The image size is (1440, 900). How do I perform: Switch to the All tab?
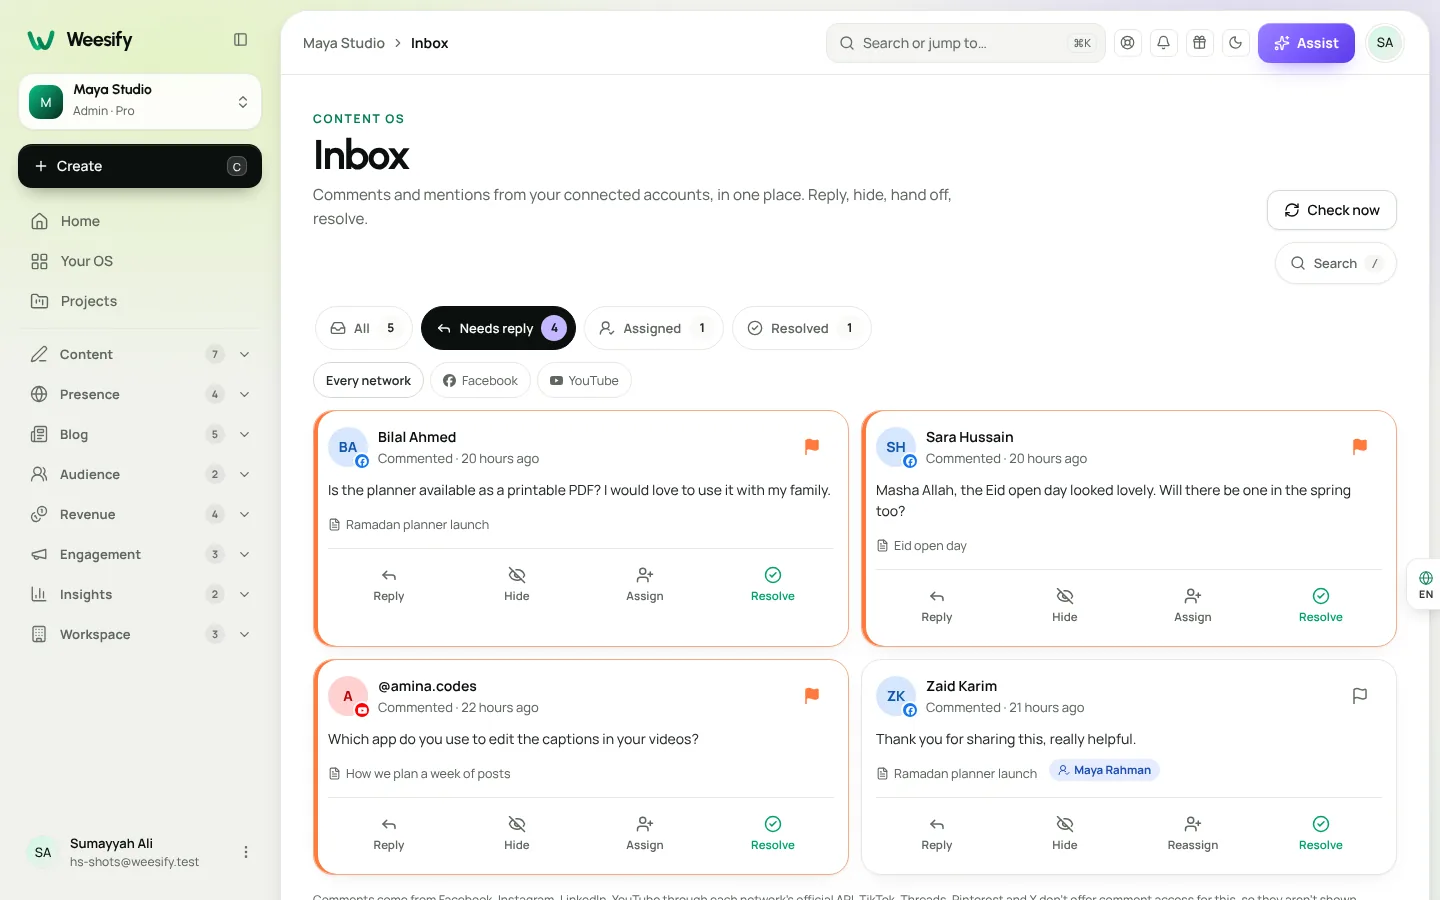(x=364, y=328)
